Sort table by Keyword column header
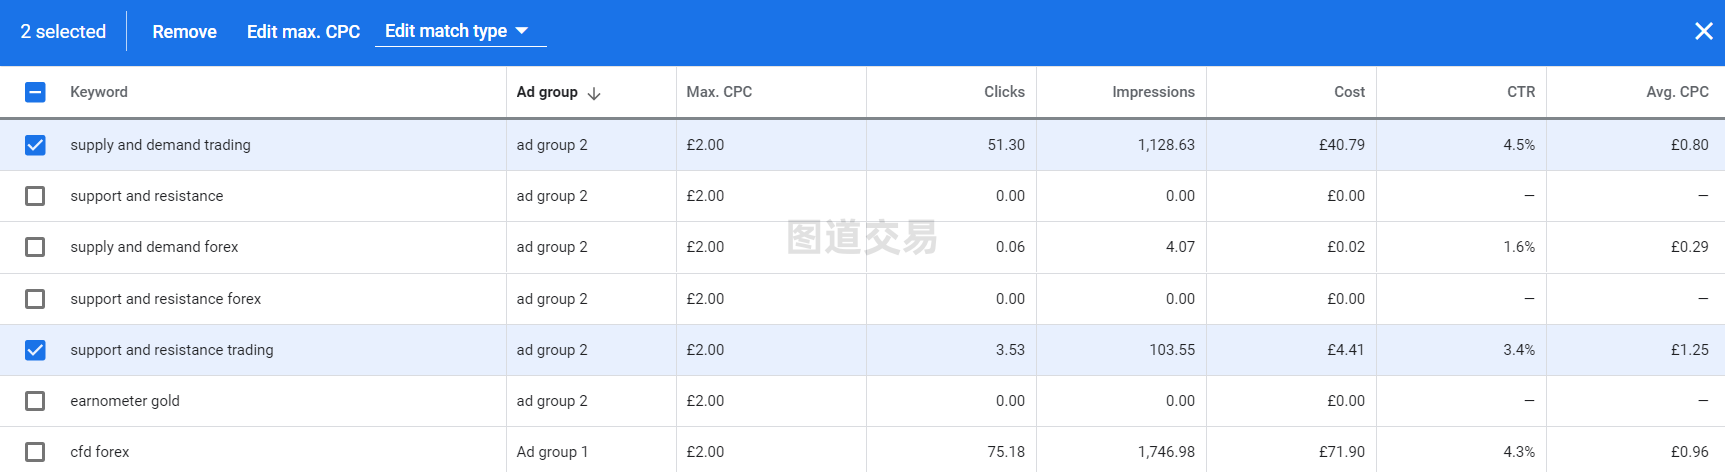Viewport: 1725px width, 472px height. (99, 92)
